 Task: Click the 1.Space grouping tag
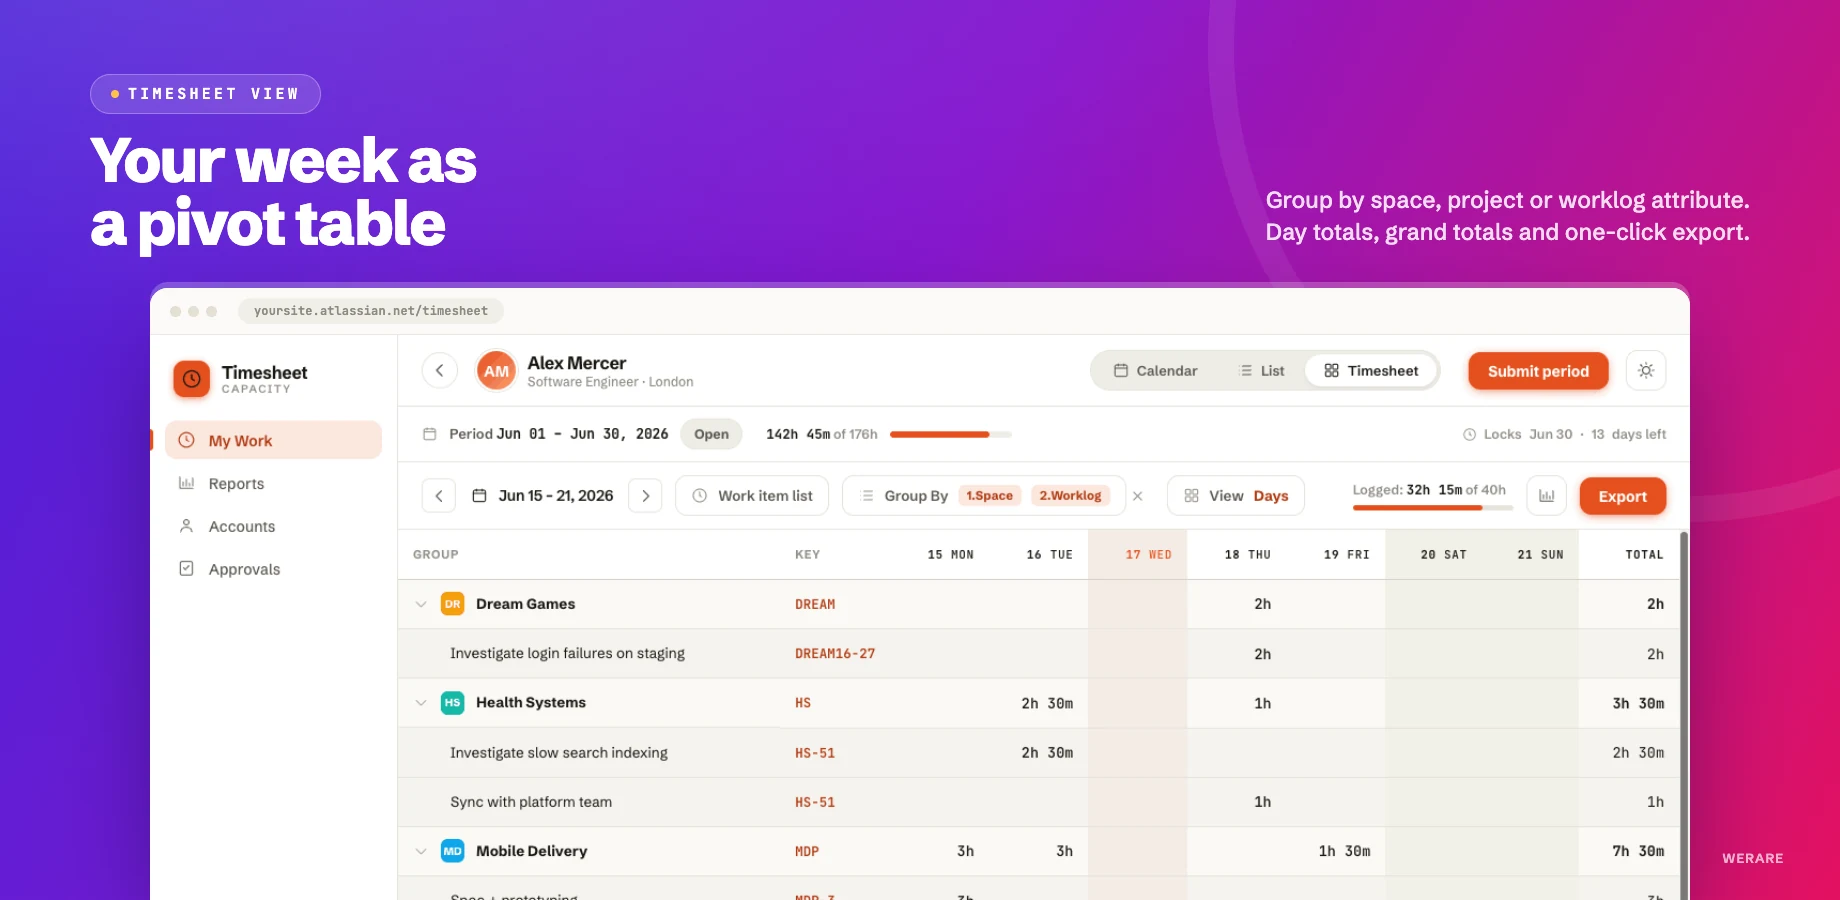pyautogui.click(x=989, y=495)
